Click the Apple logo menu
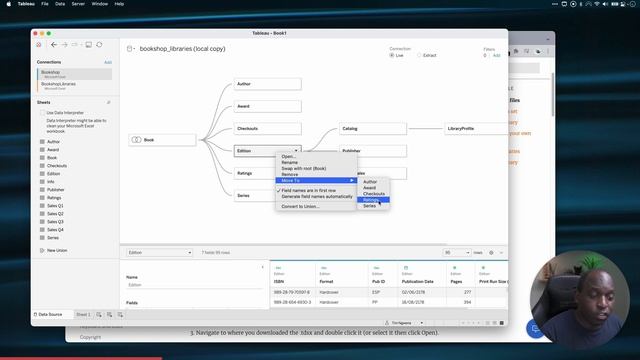 [x=9, y=4]
